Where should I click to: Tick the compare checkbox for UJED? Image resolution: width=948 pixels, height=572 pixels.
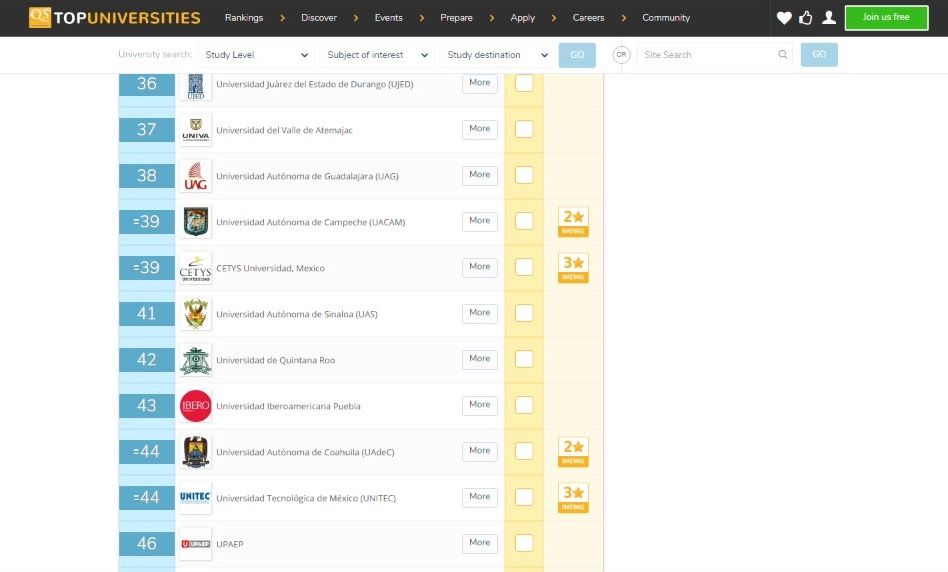click(x=524, y=83)
